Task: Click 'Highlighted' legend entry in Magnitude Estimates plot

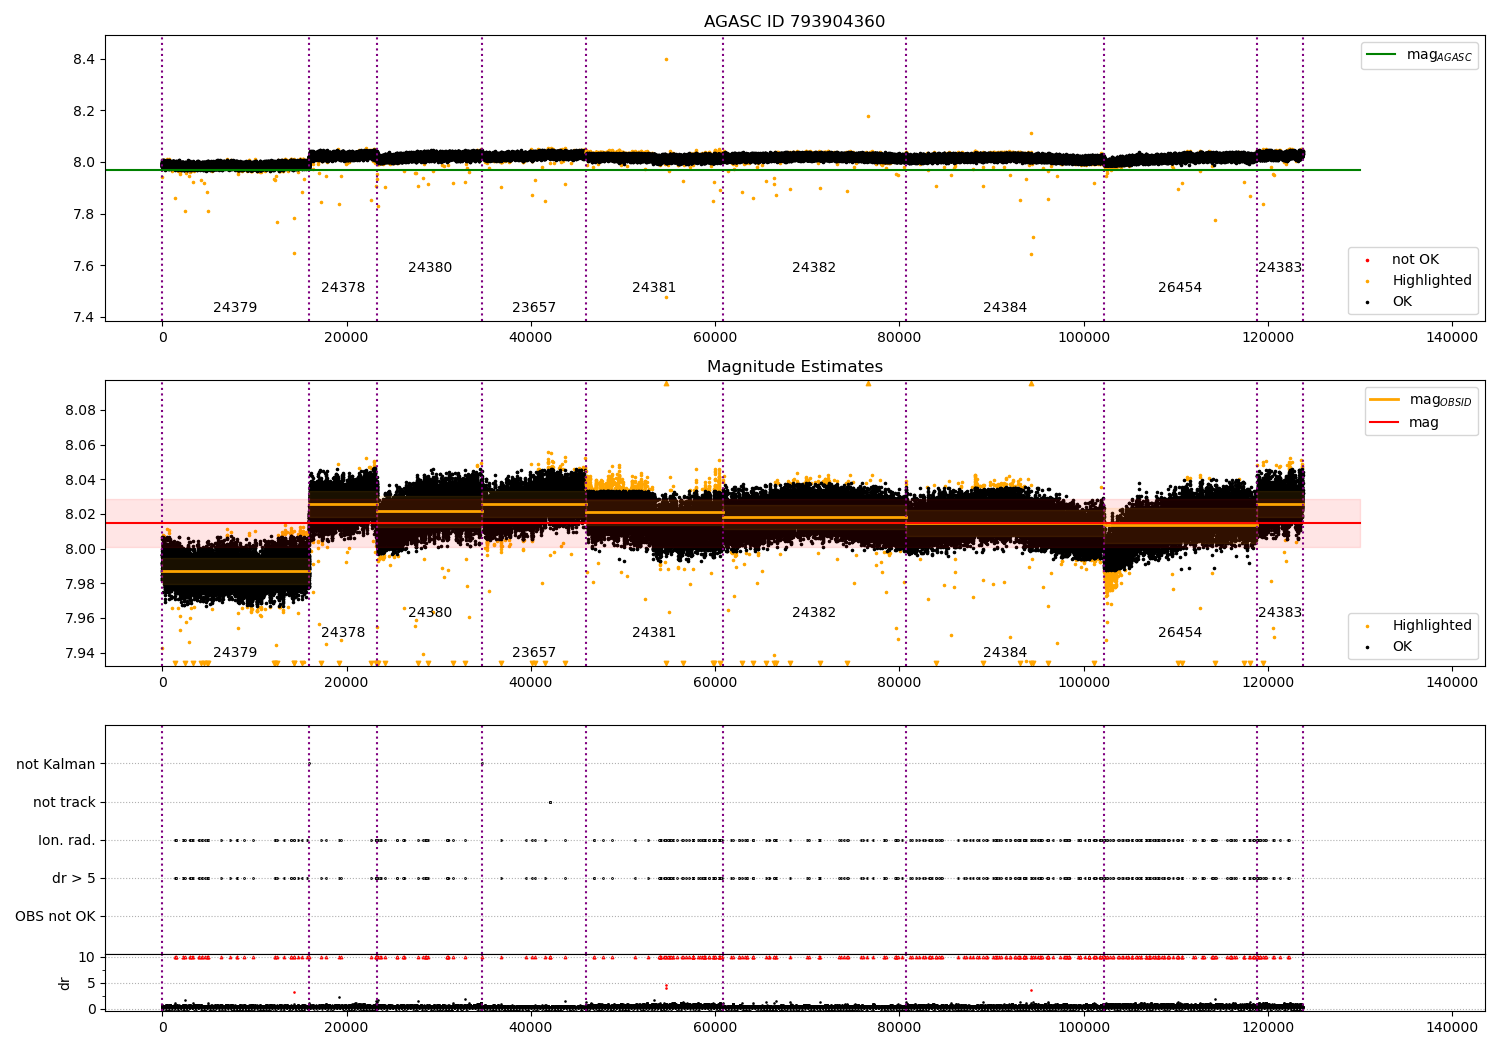Action: coord(1432,625)
